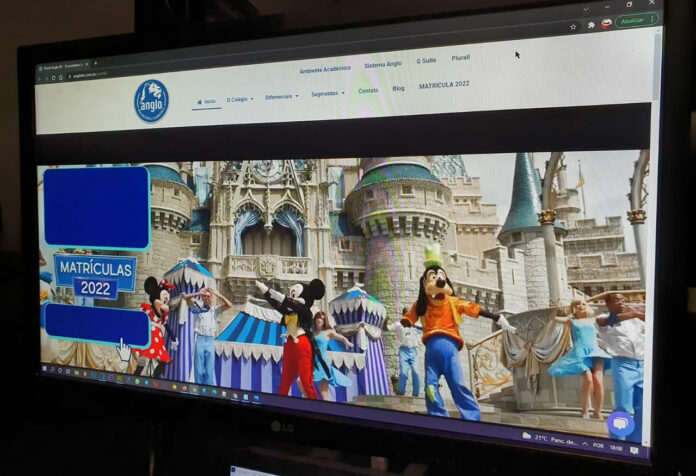Open Task View on the taskbar

point(68,372)
